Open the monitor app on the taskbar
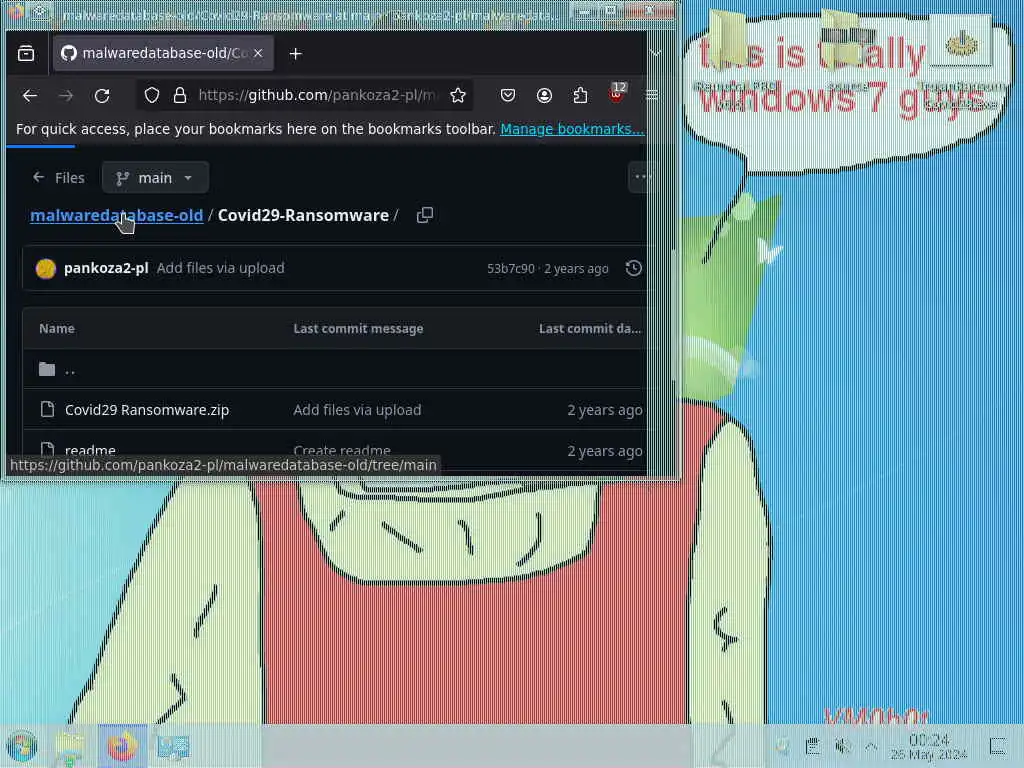This screenshot has width=1024, height=768. point(173,746)
